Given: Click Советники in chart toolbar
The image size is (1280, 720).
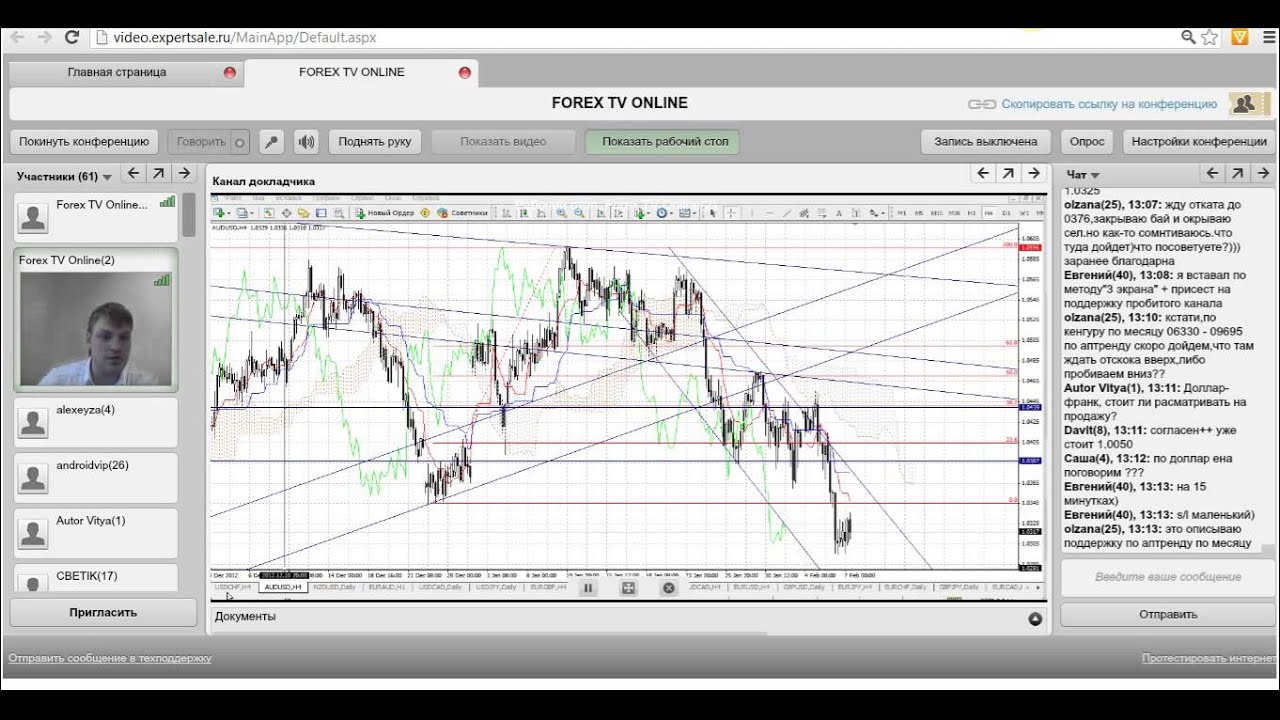Looking at the screenshot, I should pos(464,213).
